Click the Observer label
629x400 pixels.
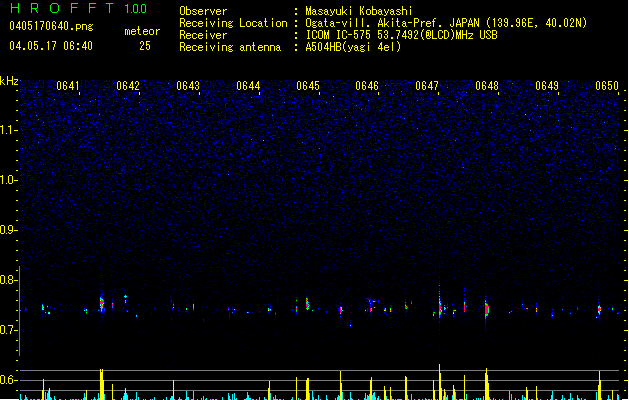click(203, 11)
